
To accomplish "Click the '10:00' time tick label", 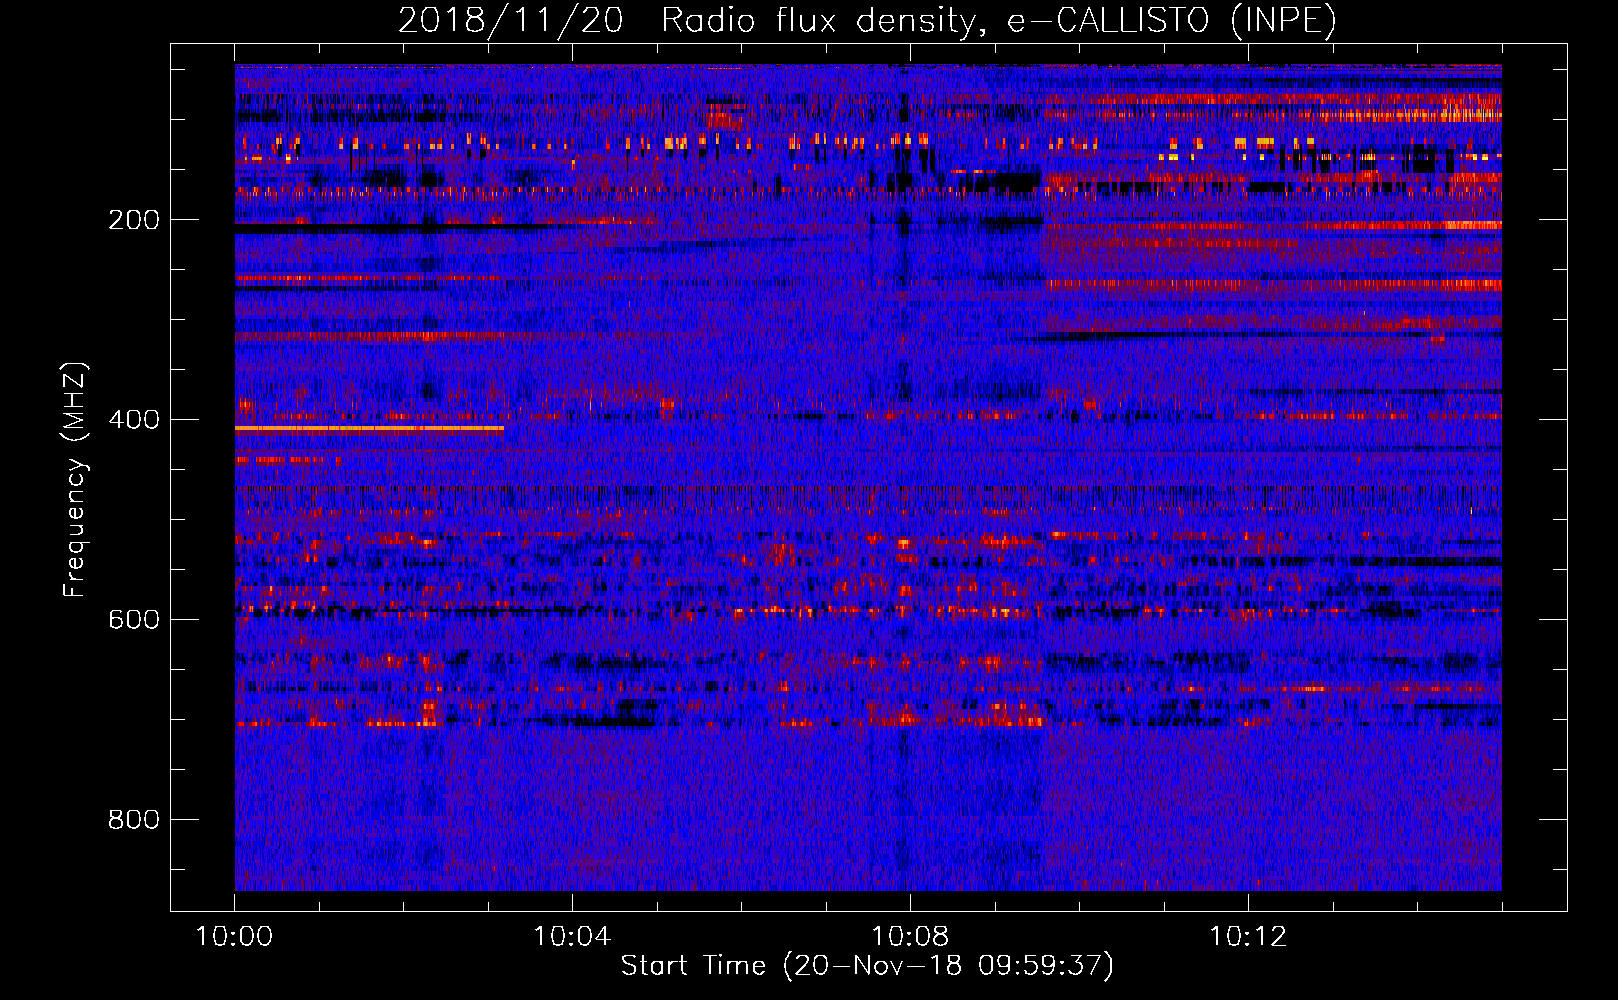I will 234,937.
